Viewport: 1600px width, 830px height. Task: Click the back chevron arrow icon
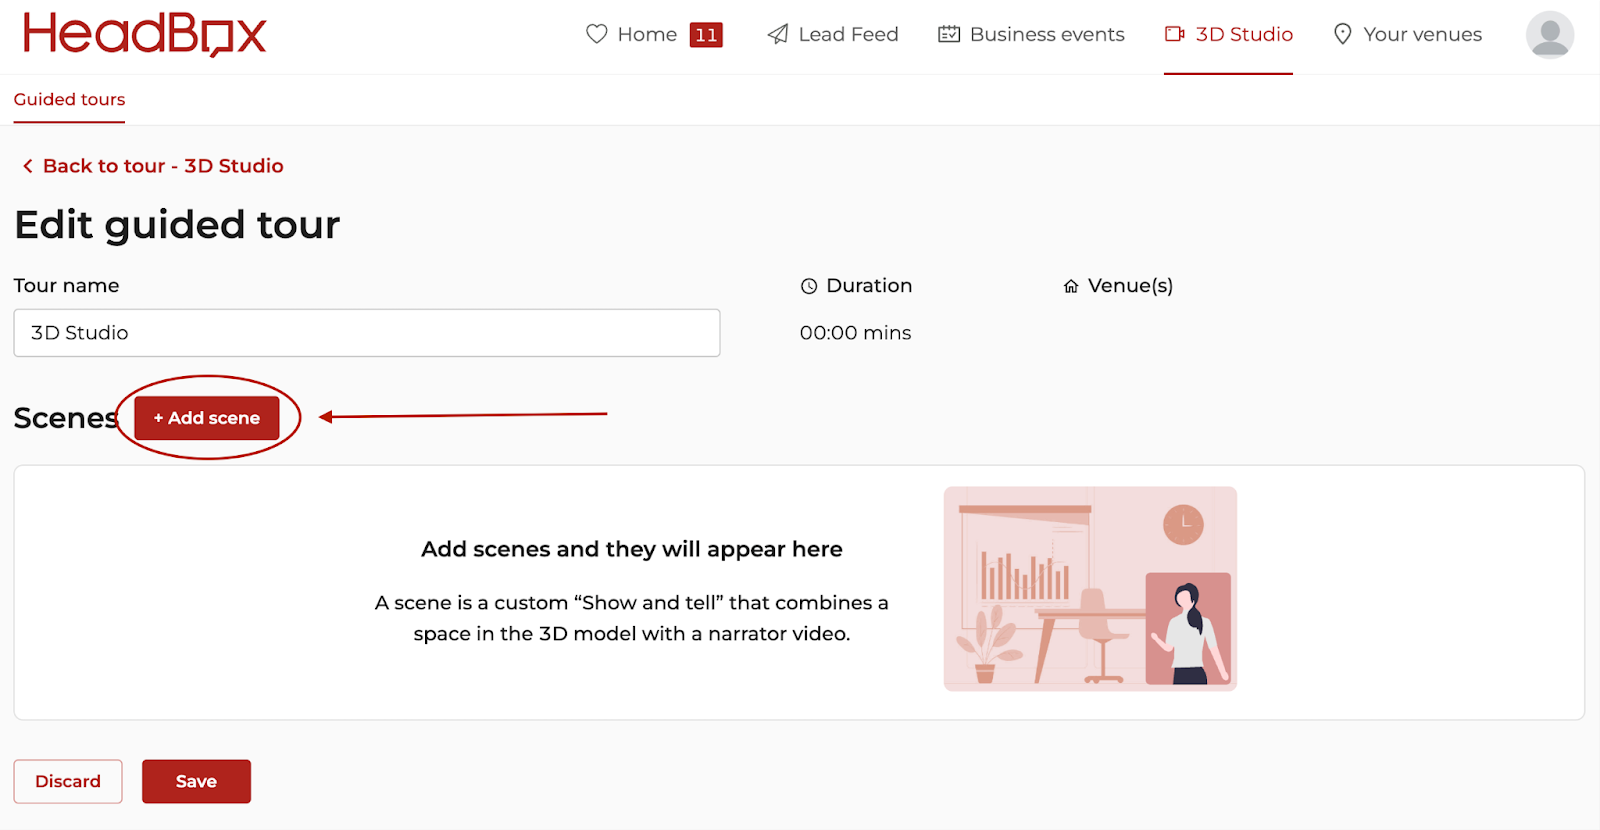[x=28, y=166]
